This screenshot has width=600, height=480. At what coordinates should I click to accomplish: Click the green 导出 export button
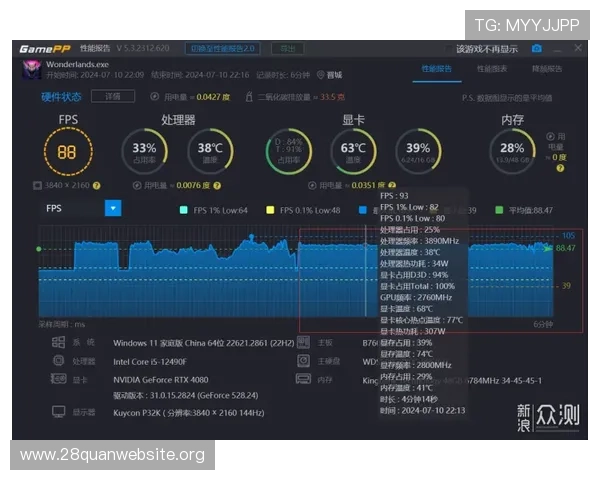coord(288,49)
